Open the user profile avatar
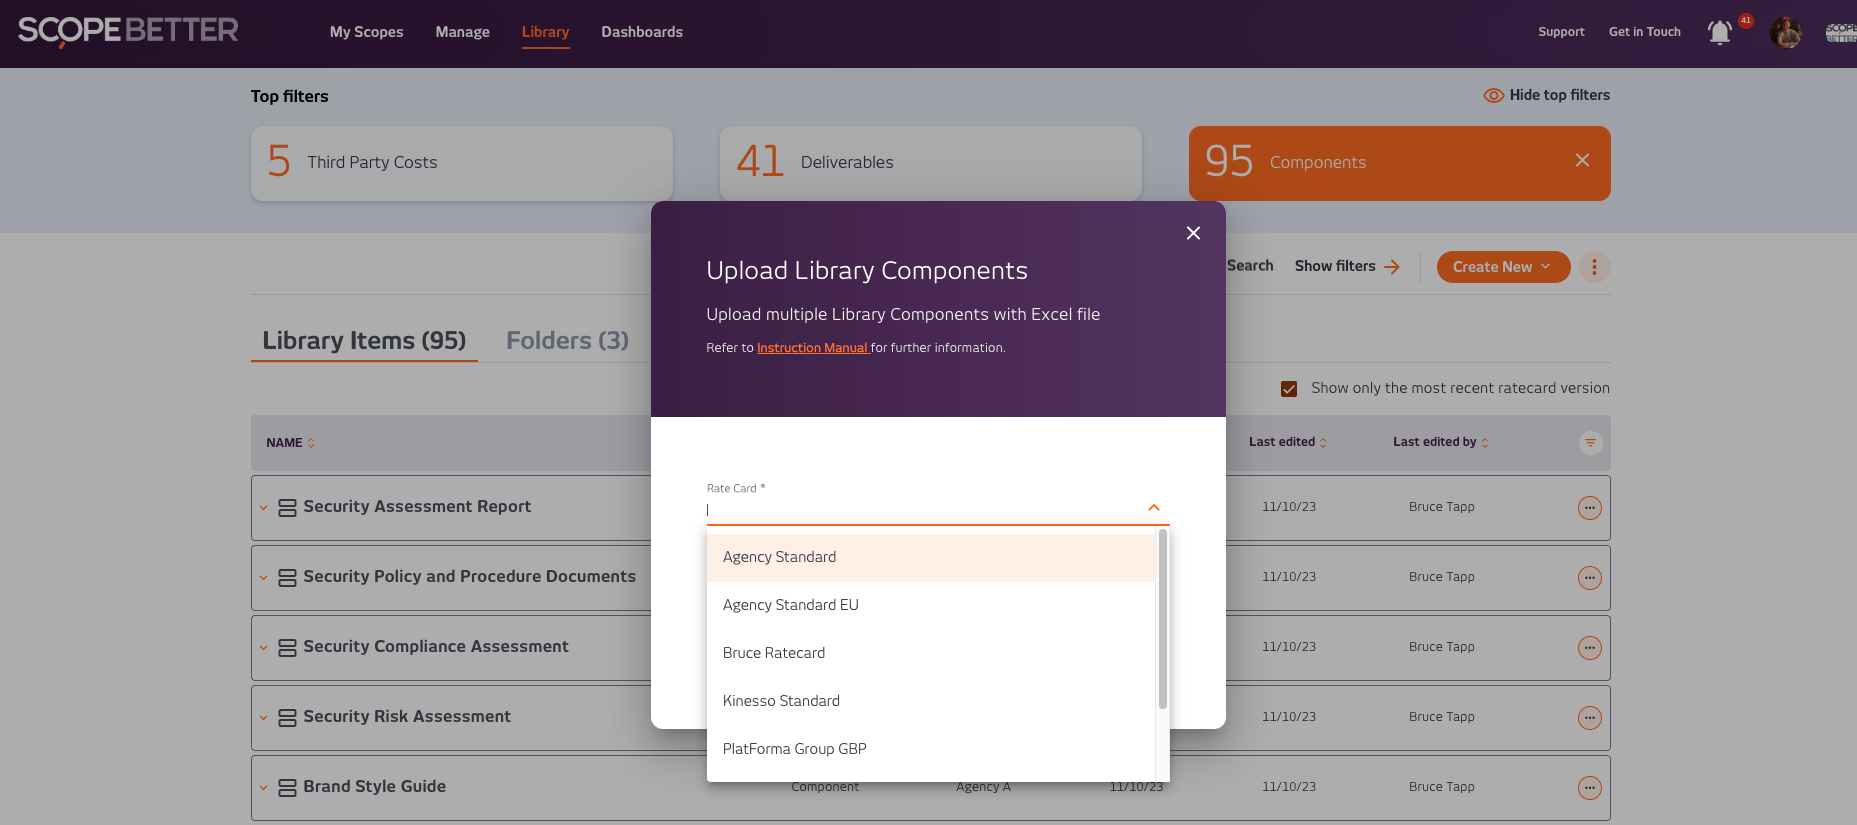 (x=1785, y=33)
